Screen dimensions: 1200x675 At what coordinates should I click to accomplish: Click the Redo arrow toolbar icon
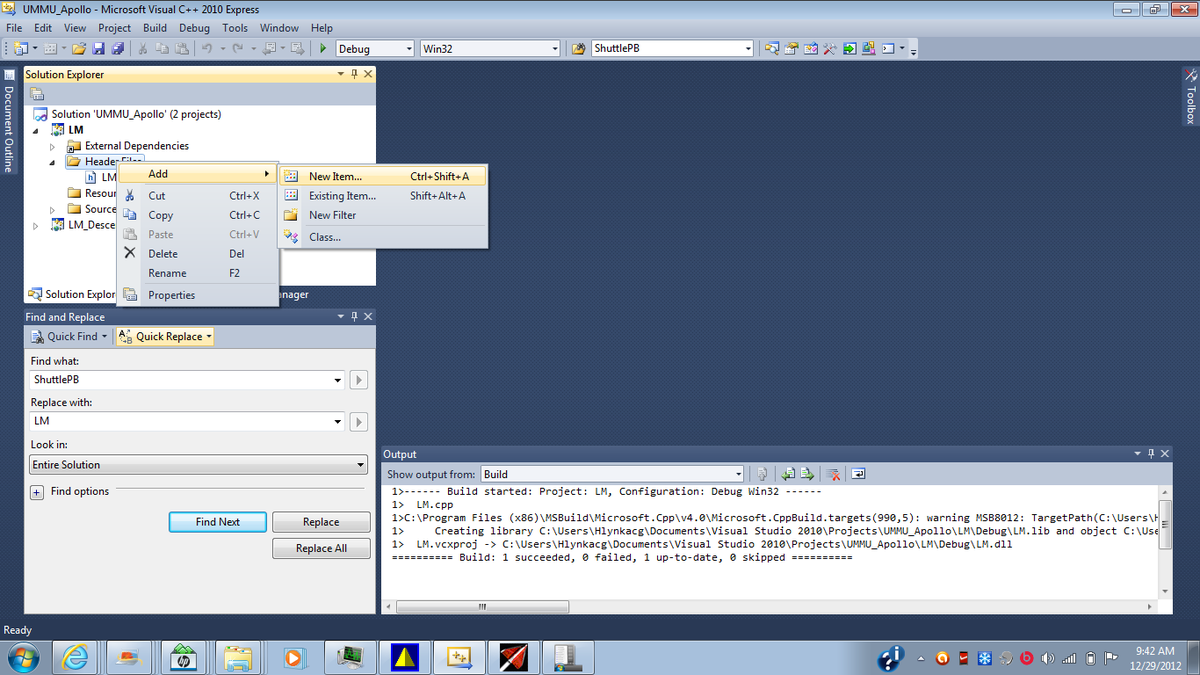coord(238,48)
